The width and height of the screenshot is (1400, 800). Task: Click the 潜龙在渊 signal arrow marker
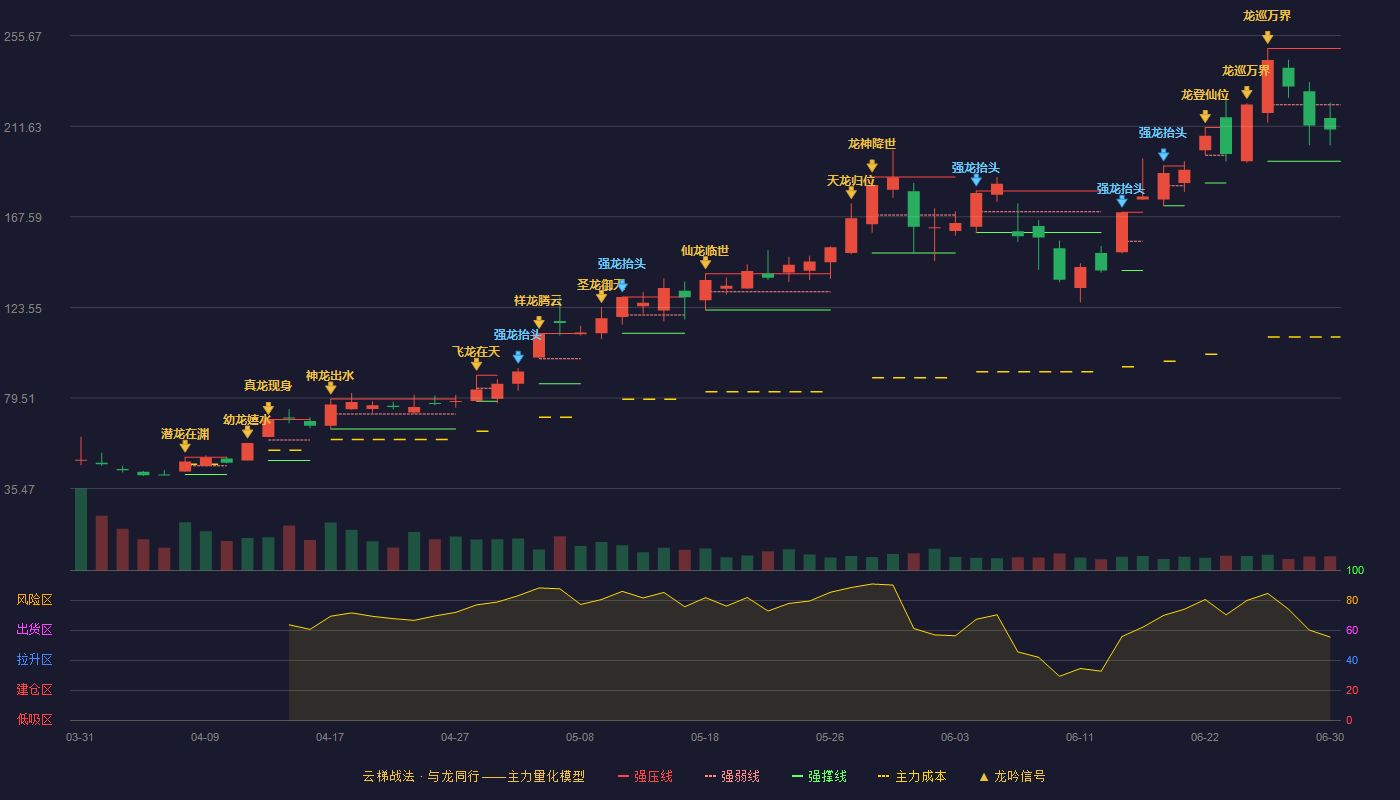185,447
